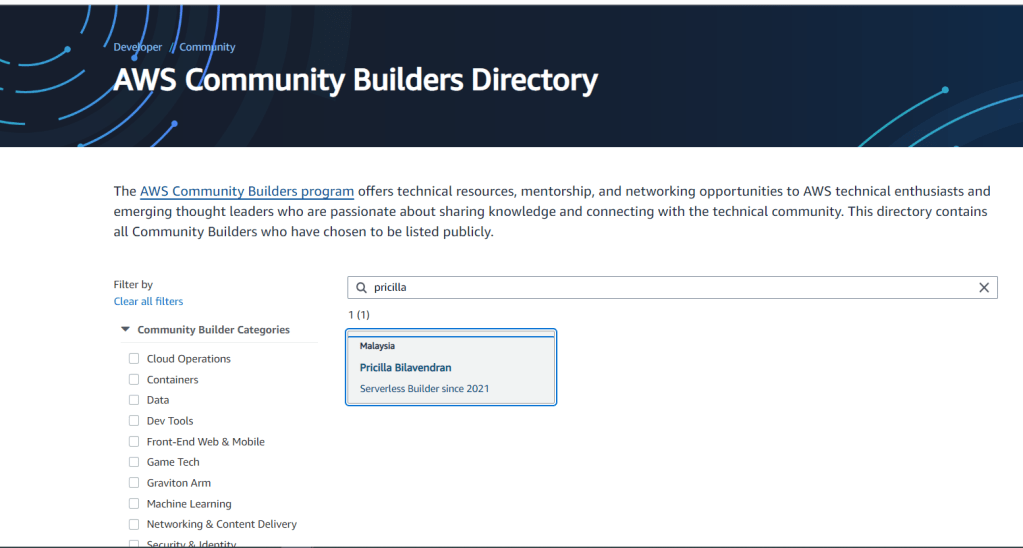This screenshot has width=1023, height=548.
Task: Clear the search field with X icon
Action: (984, 288)
